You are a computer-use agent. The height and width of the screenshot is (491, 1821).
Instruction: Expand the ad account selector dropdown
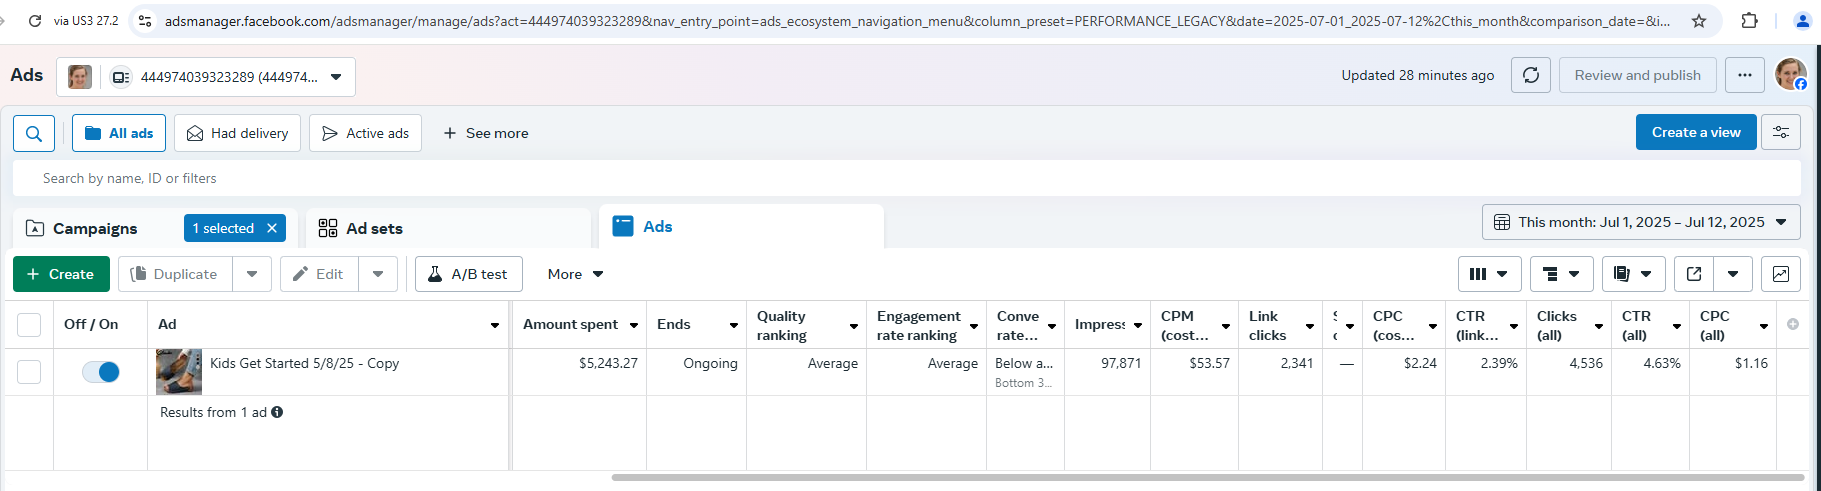click(x=336, y=77)
